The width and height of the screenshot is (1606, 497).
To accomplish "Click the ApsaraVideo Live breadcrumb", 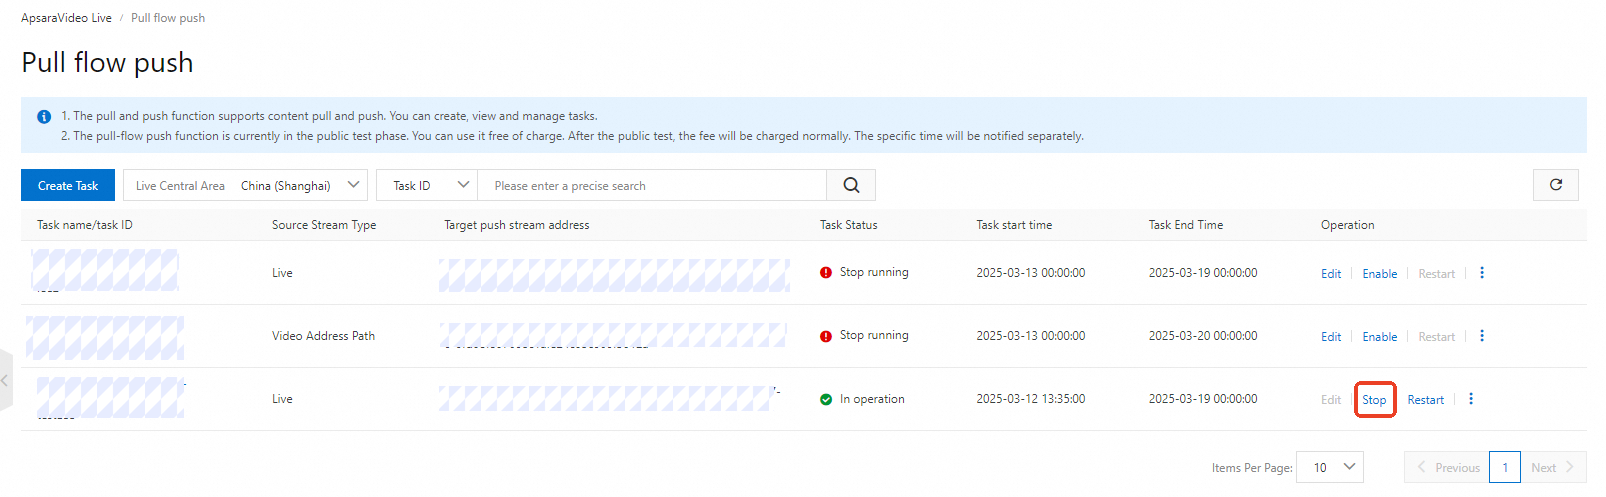I will (66, 18).
